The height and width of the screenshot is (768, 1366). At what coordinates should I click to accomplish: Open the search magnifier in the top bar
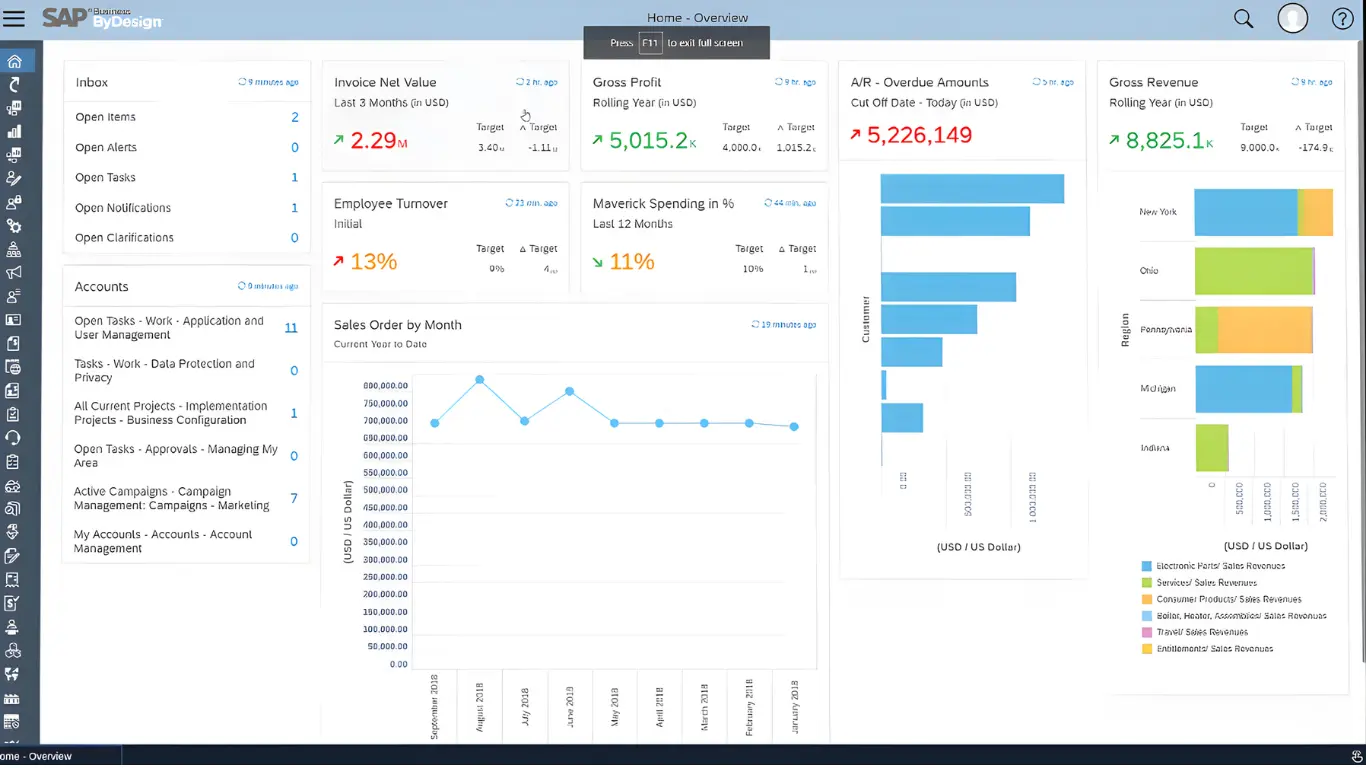[1242, 18]
